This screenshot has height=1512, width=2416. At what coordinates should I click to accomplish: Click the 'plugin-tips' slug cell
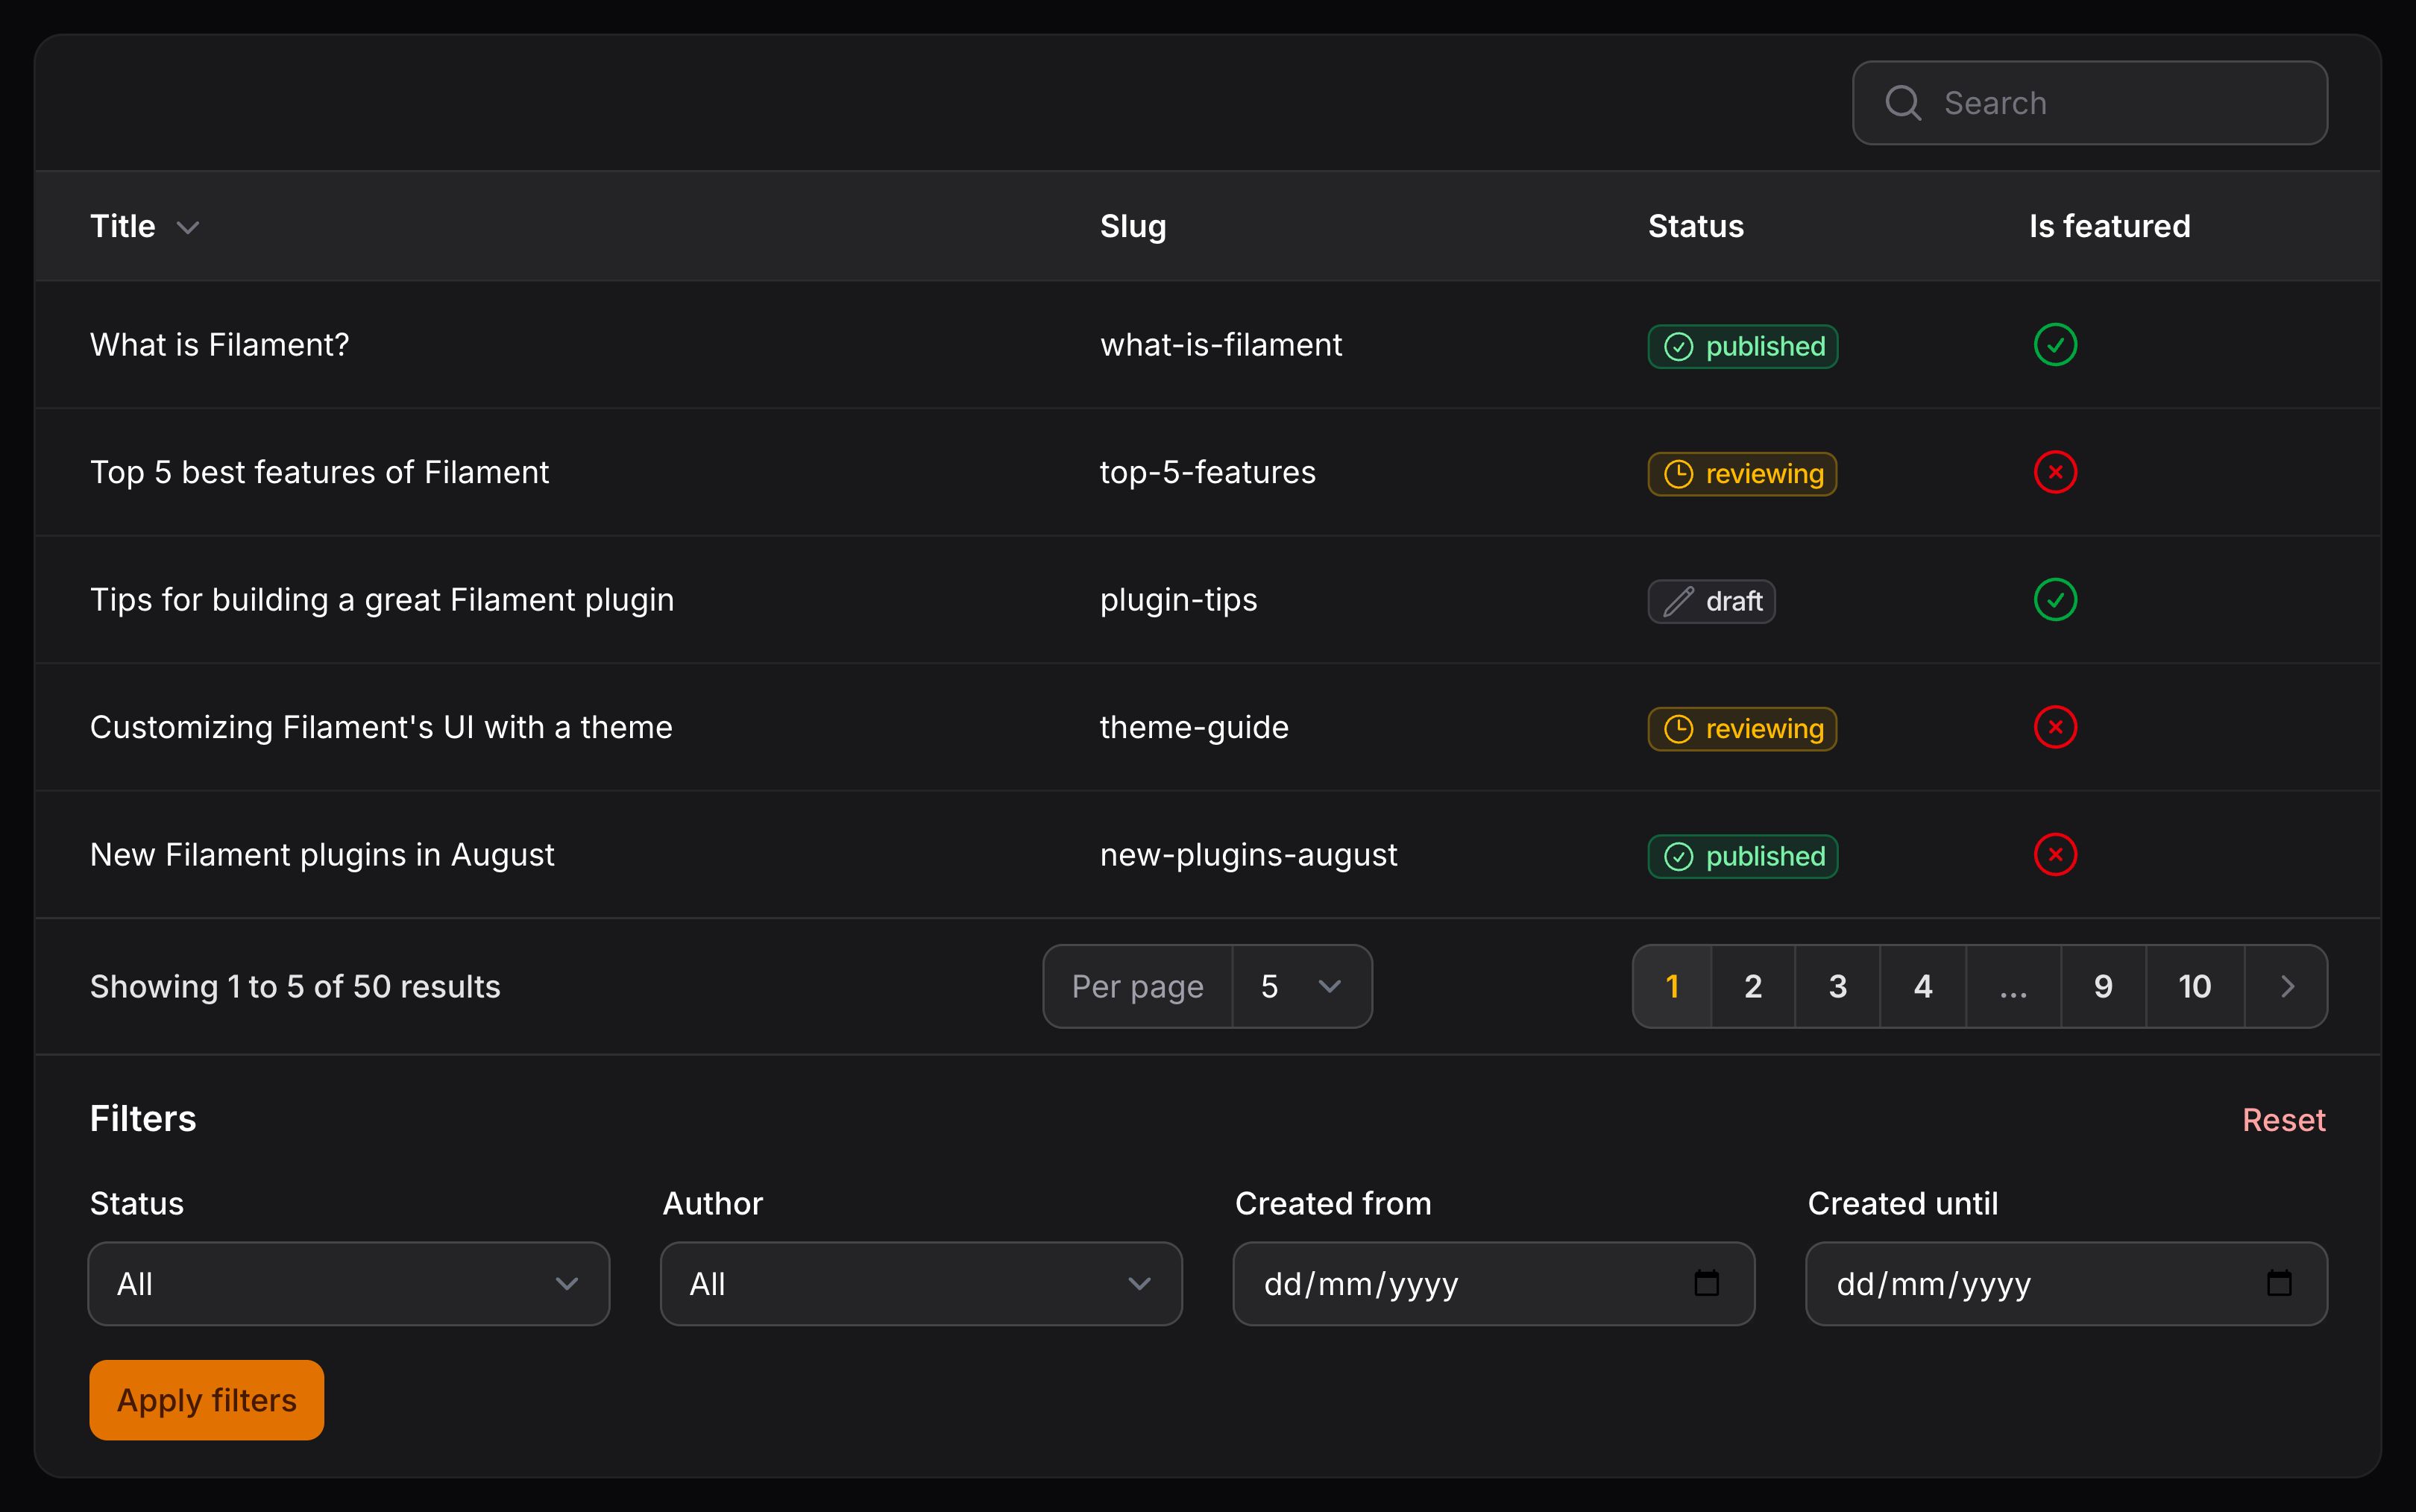click(x=1179, y=600)
